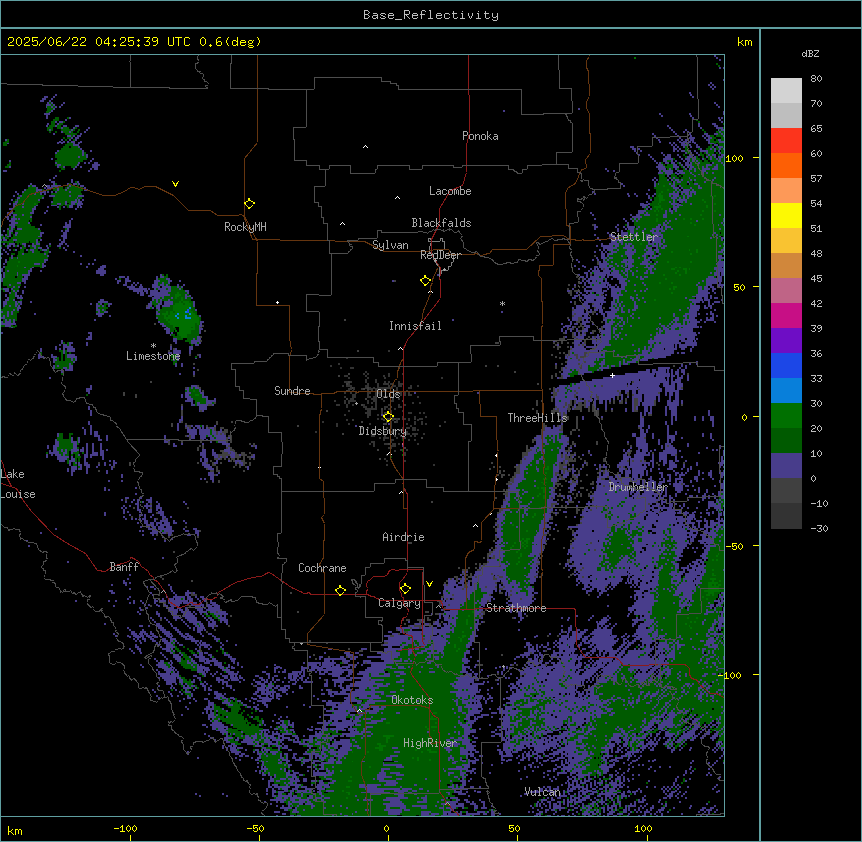Select the royal blue swatch below 36

tap(786, 365)
